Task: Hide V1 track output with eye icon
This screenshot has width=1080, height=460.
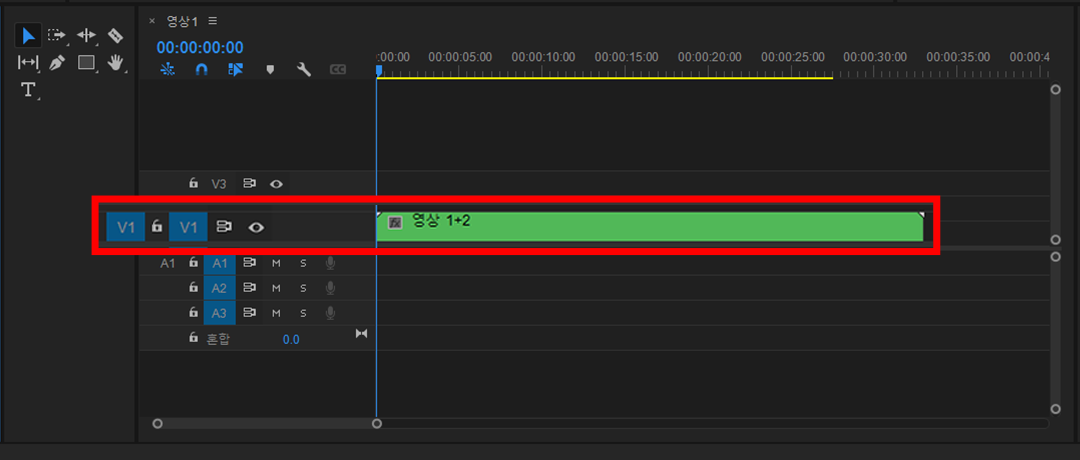Action: 257,227
